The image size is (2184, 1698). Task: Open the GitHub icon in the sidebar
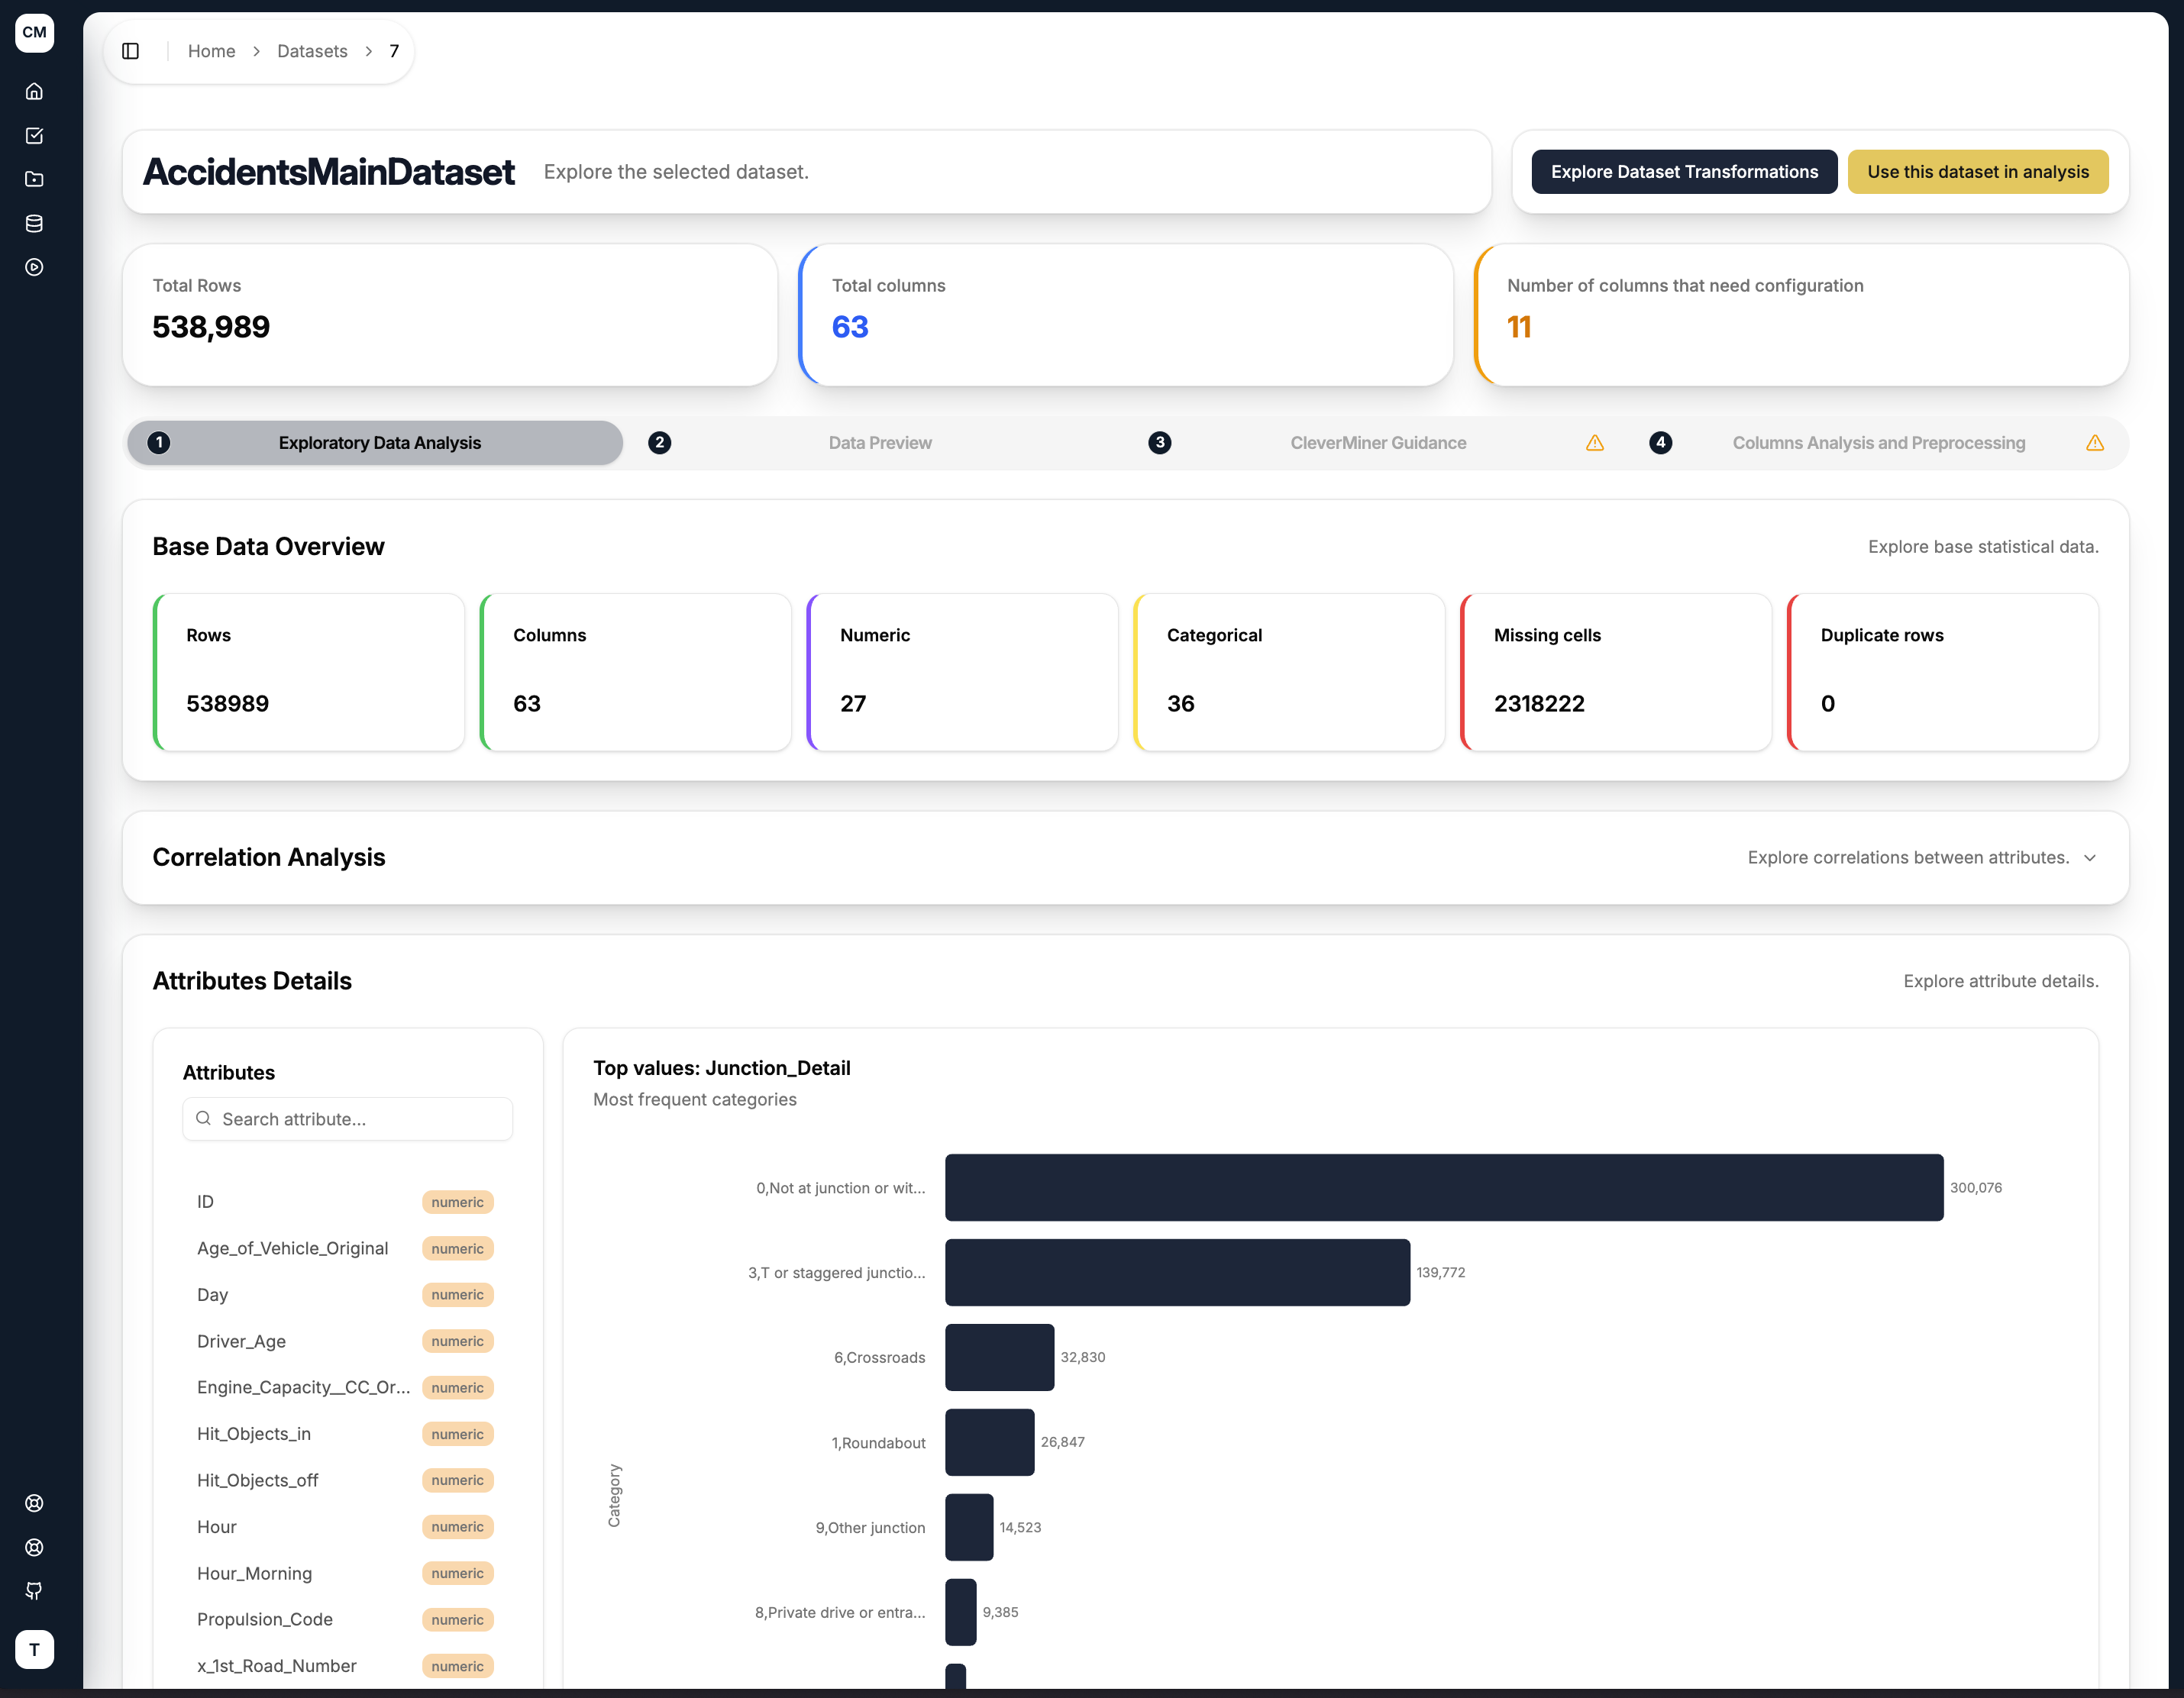coord(34,1591)
